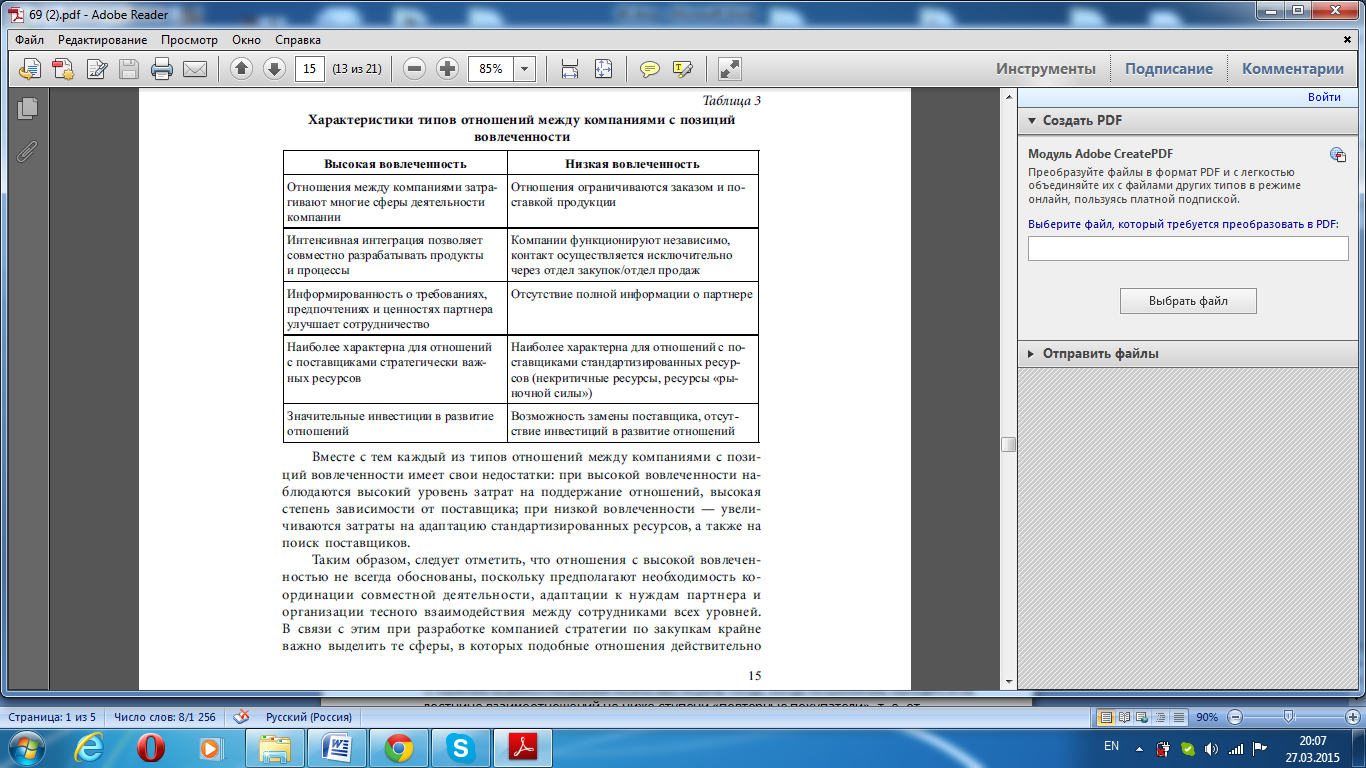The height and width of the screenshot is (768, 1366).
Task: Open page thumbnails panel icon
Action: click(27, 108)
